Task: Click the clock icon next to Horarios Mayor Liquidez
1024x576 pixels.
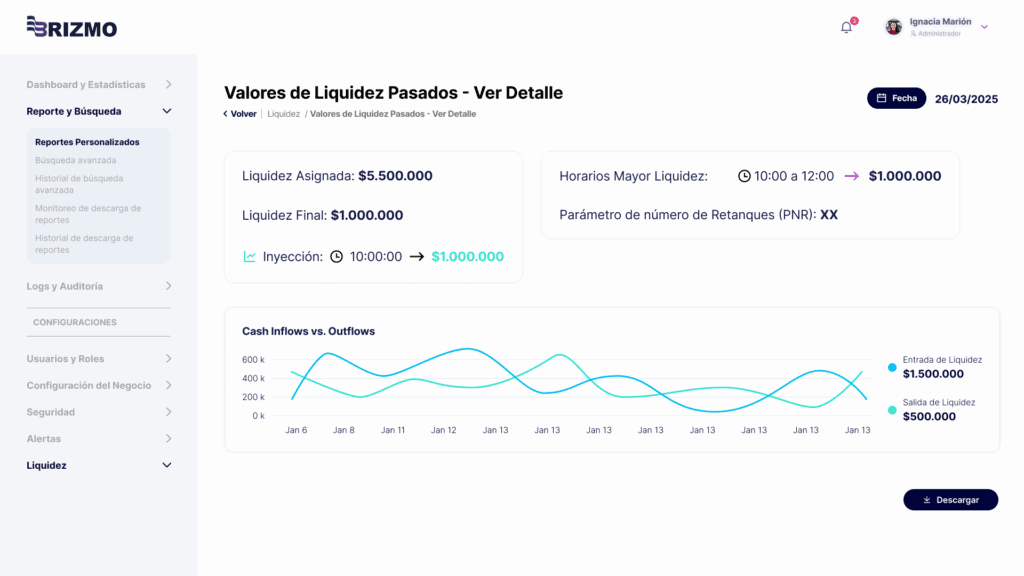Action: (x=743, y=176)
